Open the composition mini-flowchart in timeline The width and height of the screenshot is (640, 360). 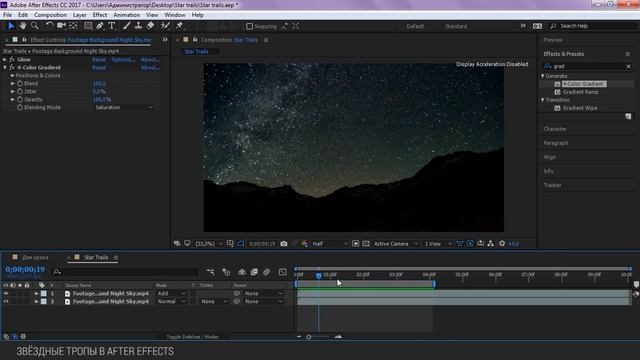point(210,272)
